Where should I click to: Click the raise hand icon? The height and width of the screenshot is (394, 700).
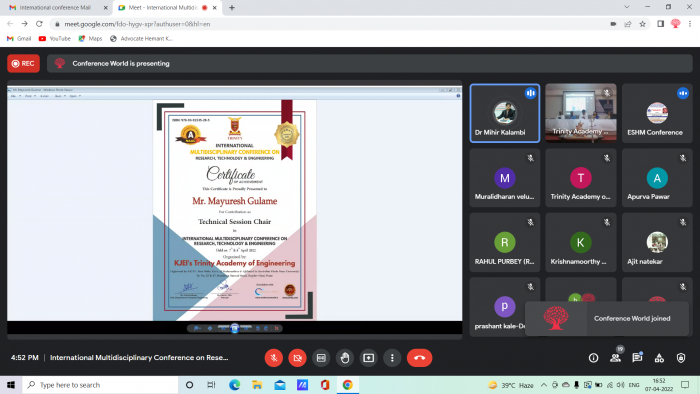click(345, 358)
